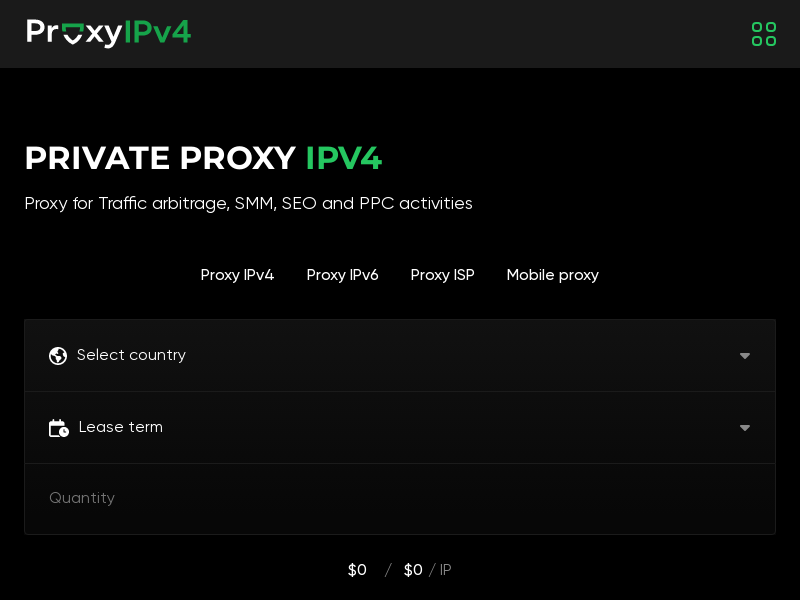Expand the Select country dropdown arrow

(745, 356)
